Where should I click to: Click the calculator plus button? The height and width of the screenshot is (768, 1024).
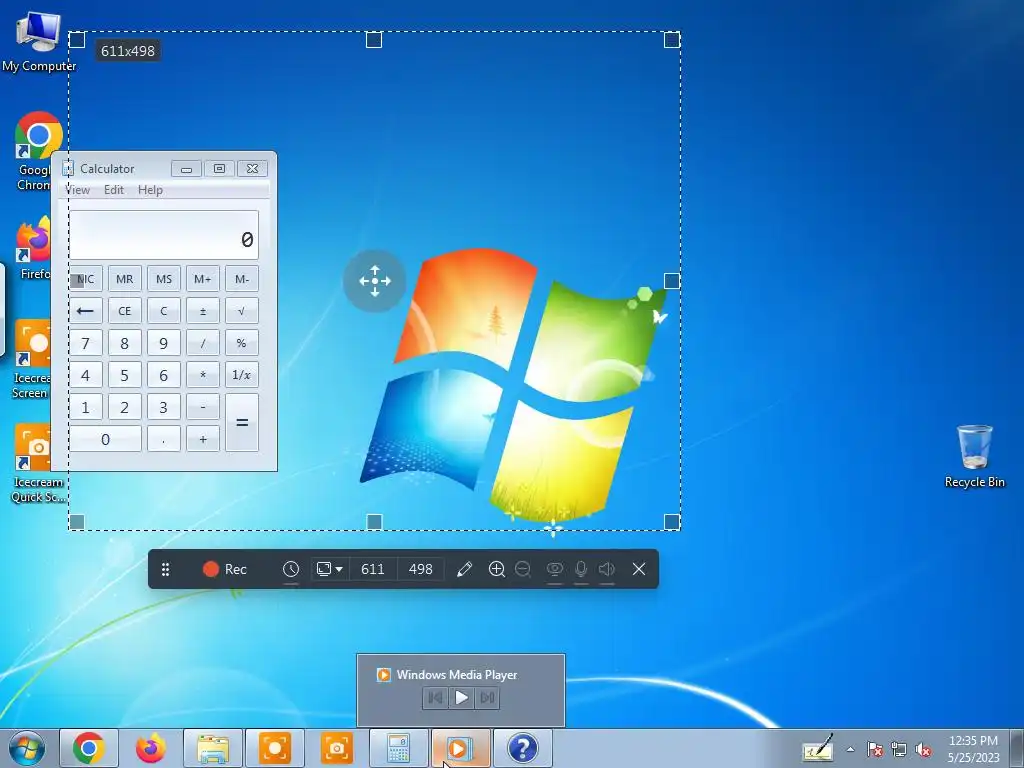point(202,440)
